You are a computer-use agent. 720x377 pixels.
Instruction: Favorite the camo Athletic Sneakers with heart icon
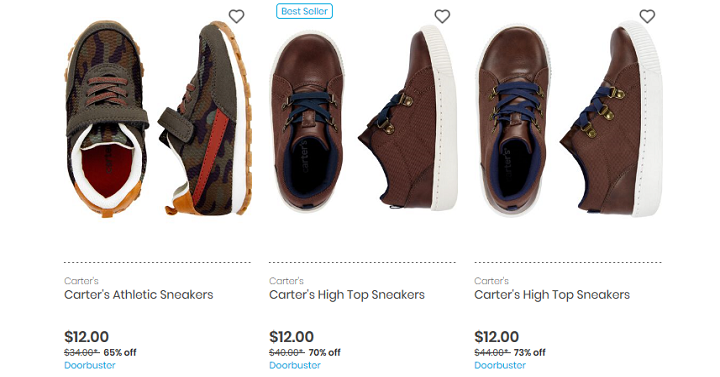(236, 17)
